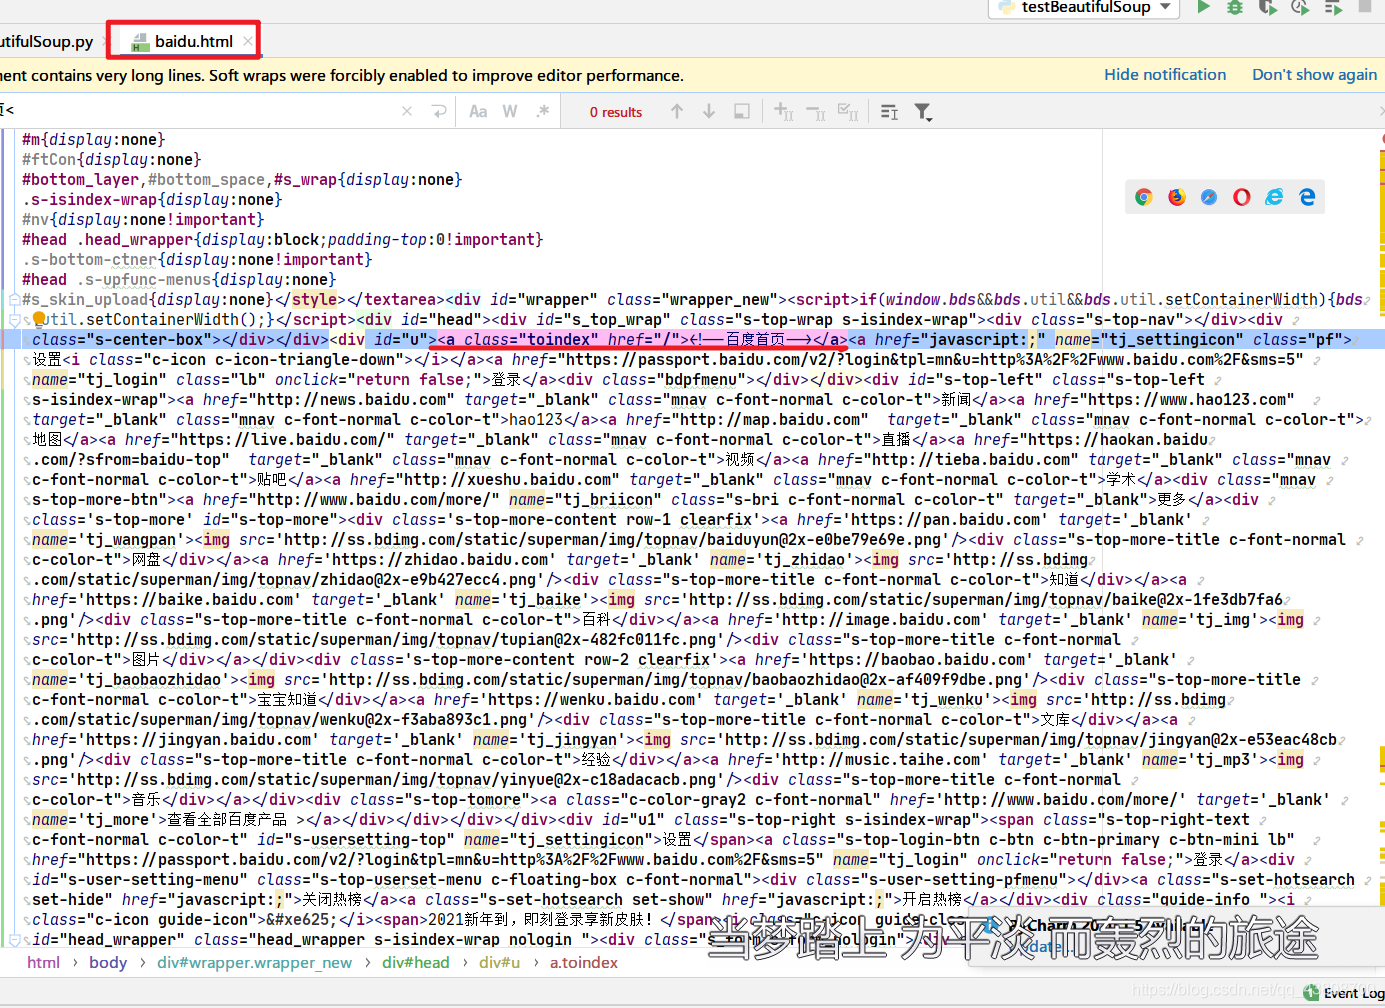Screen dimensions: 1385x1008
Task: Click Don't show again link
Action: tap(1314, 75)
